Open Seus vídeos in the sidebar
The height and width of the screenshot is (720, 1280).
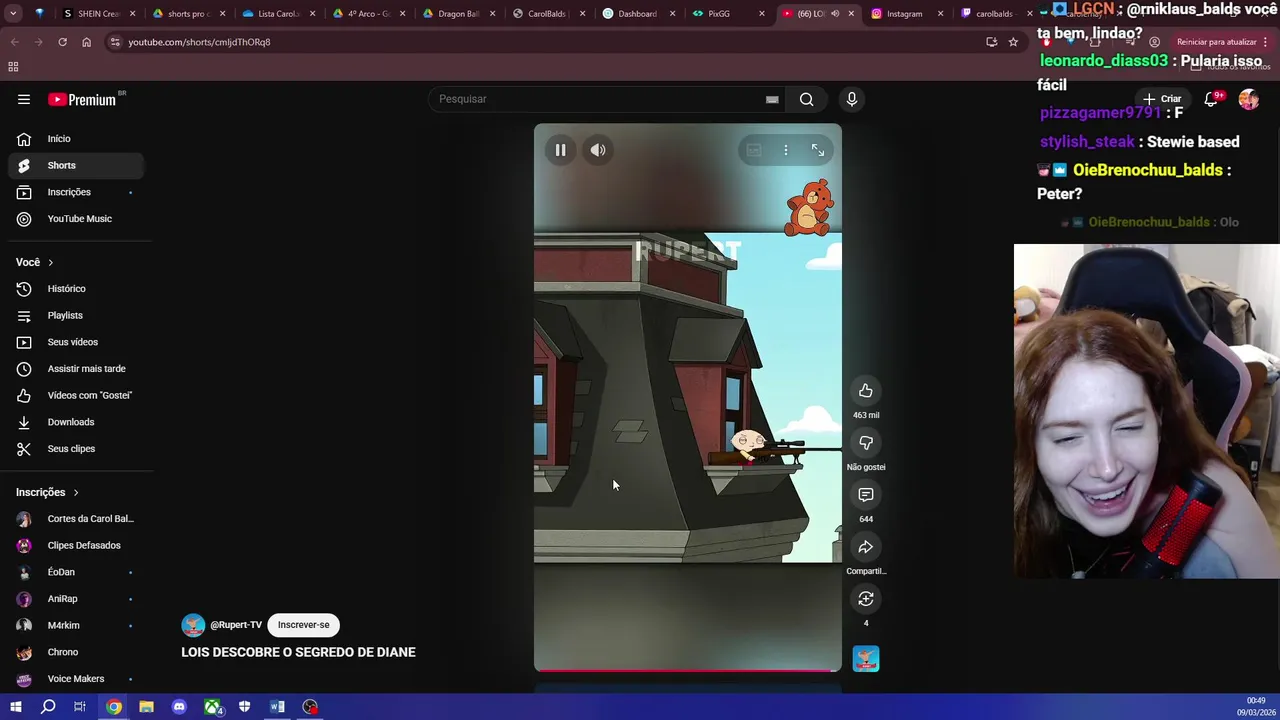tap(76, 342)
